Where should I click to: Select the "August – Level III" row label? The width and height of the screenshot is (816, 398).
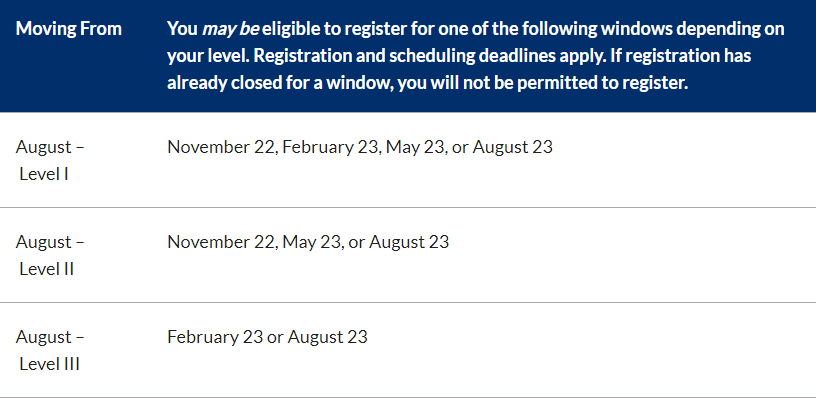50,350
